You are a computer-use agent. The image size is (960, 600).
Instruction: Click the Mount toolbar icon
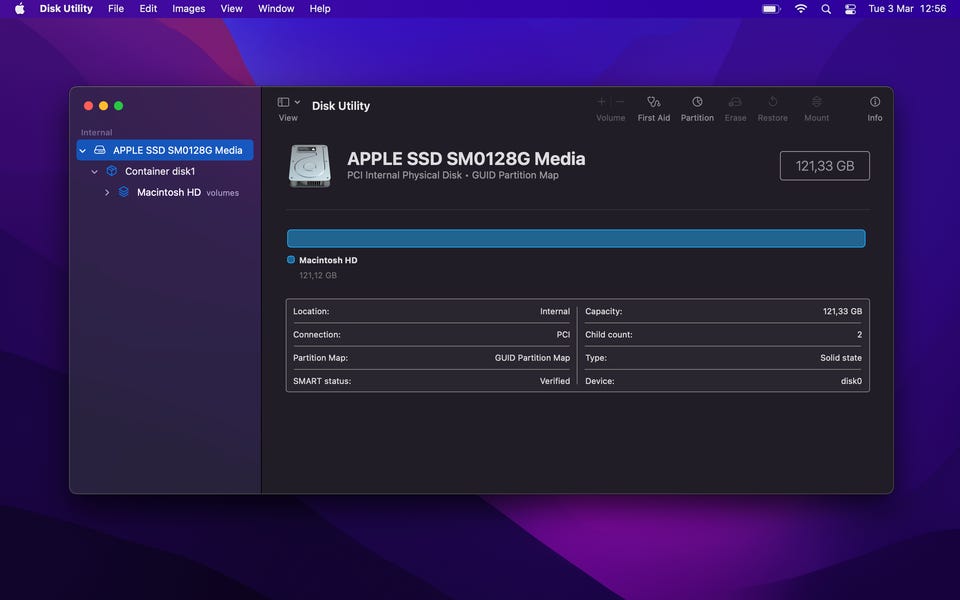[x=816, y=108]
